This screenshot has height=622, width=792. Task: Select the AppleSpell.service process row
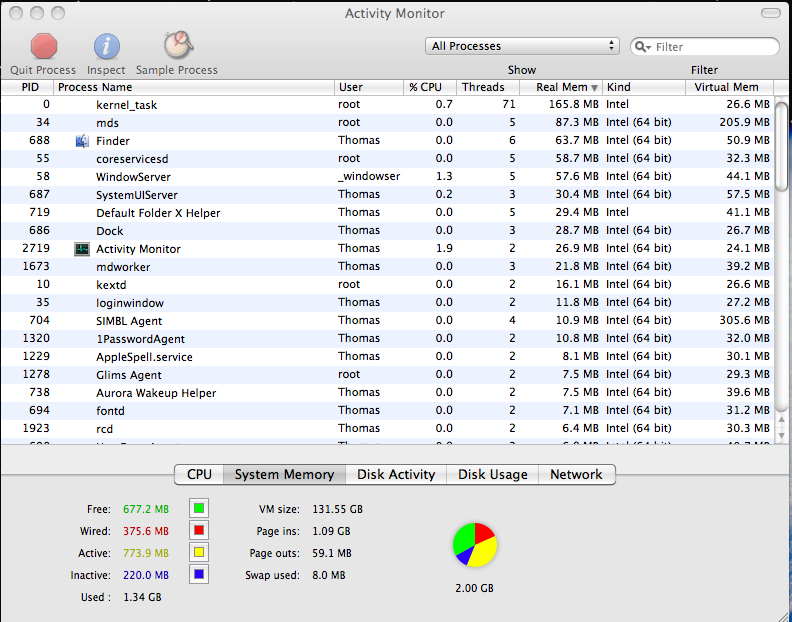click(387, 357)
